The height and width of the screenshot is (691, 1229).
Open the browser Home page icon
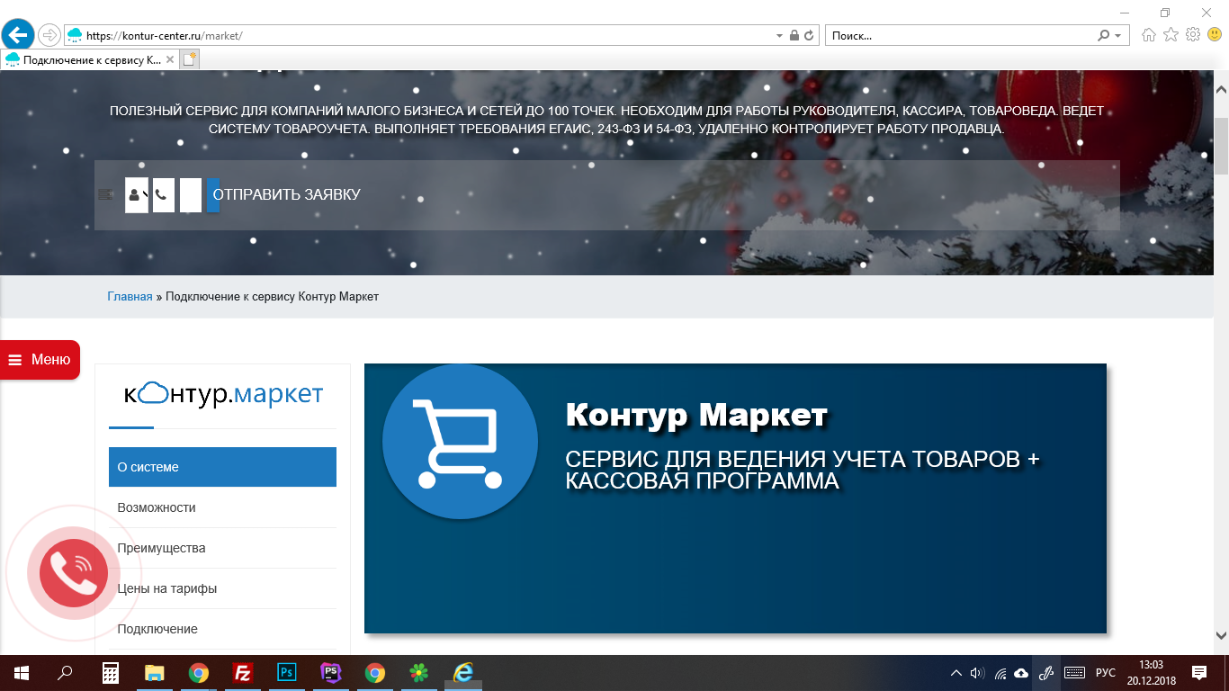coord(1148,35)
